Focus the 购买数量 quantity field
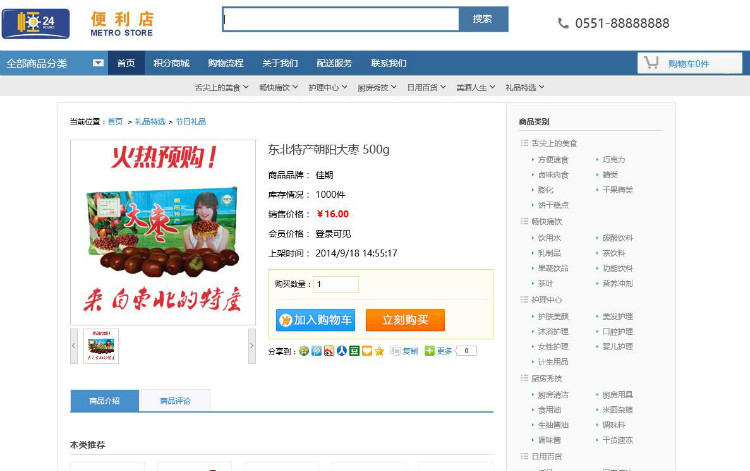 pyautogui.click(x=336, y=284)
